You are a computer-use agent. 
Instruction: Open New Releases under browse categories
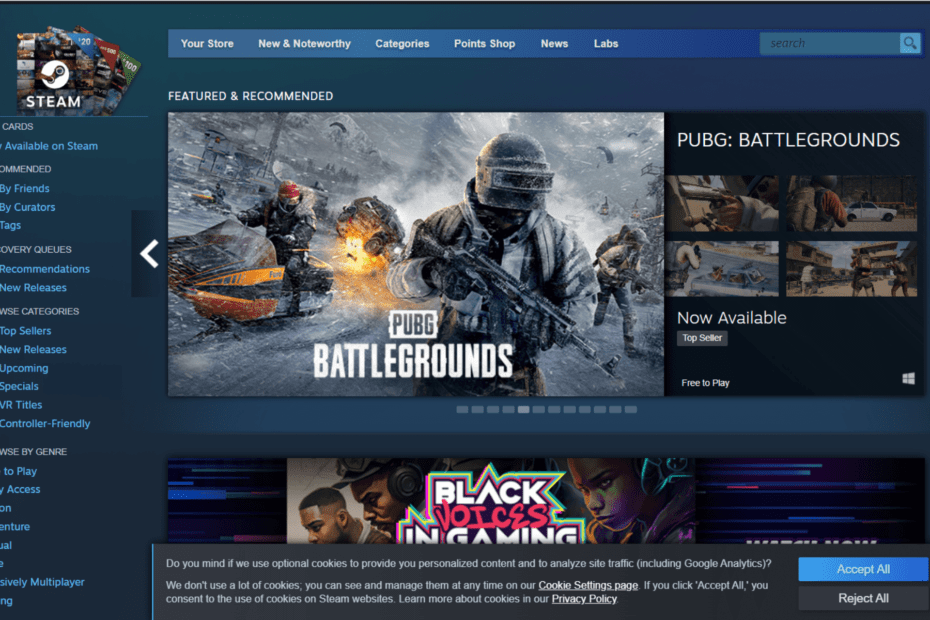click(33, 349)
